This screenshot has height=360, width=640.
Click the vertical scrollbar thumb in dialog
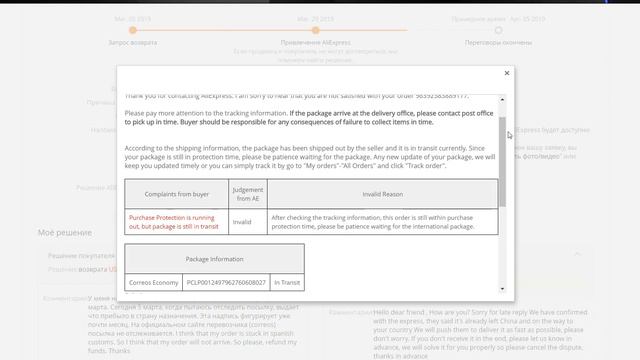click(502, 162)
